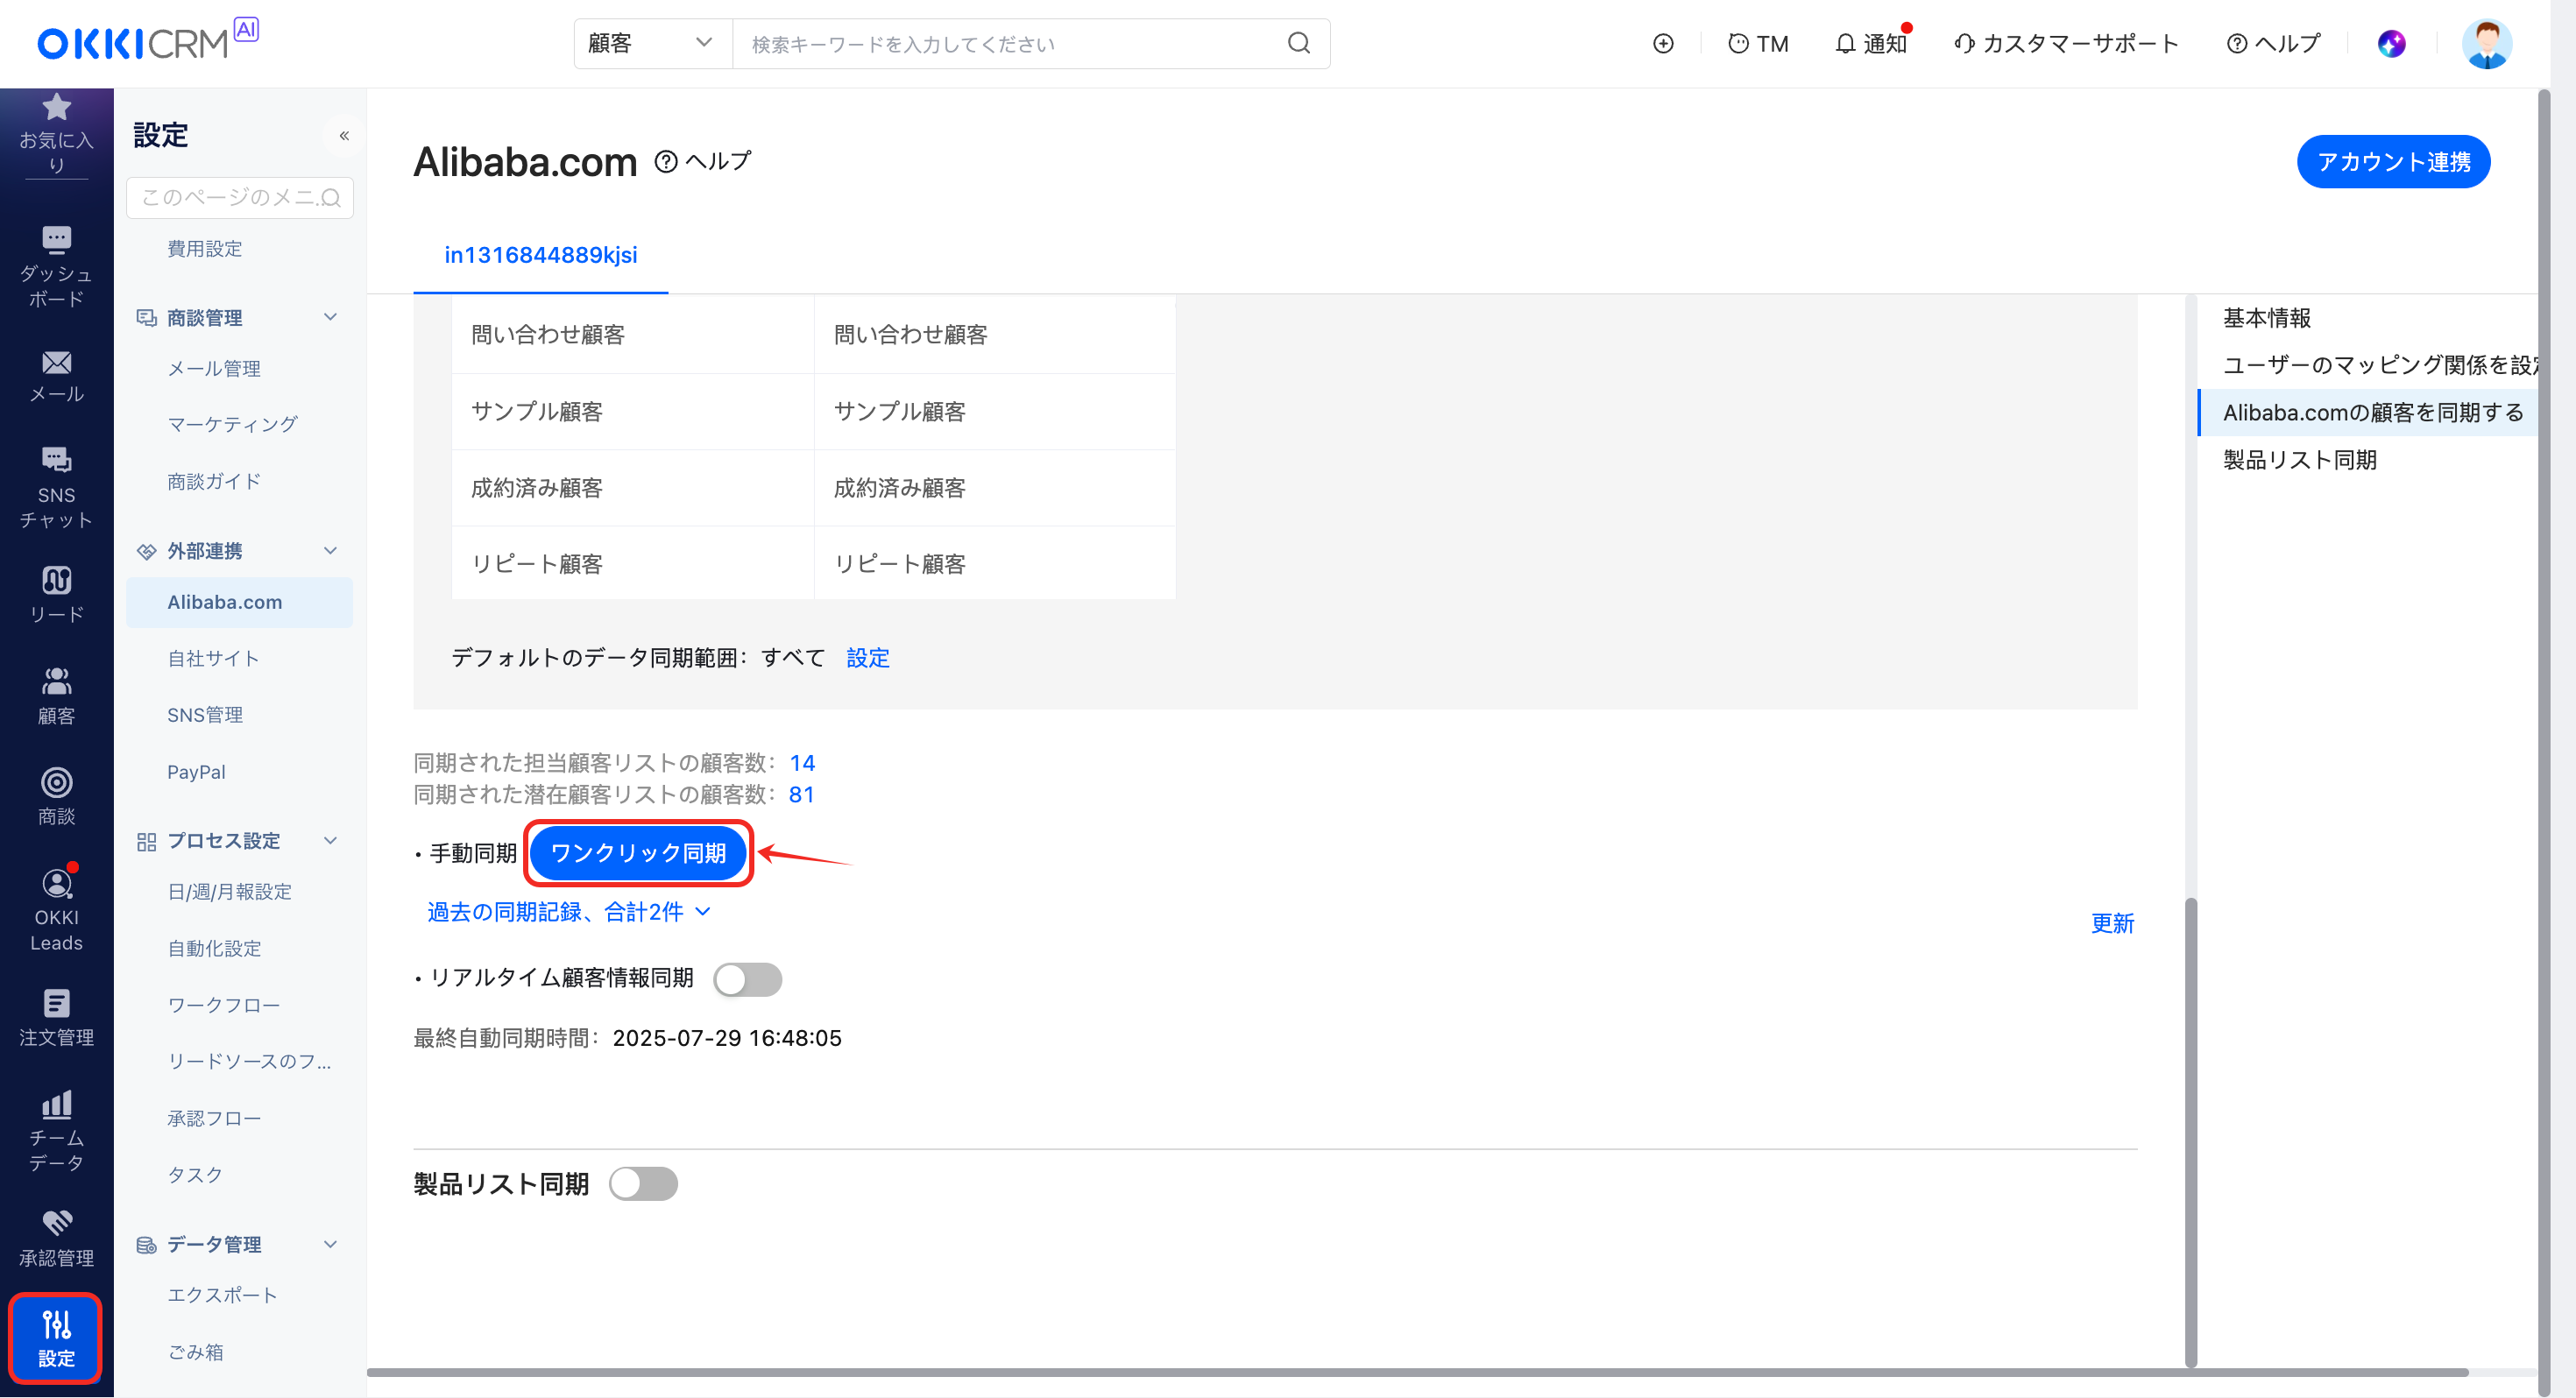This screenshot has height=1398, width=2576.
Task: Click the search magnifier icon in top bar
Action: coord(1298,43)
